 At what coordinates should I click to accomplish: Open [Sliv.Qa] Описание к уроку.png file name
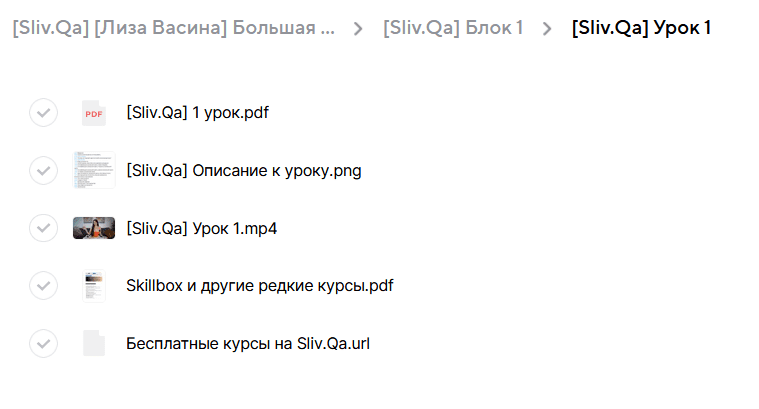tap(243, 171)
